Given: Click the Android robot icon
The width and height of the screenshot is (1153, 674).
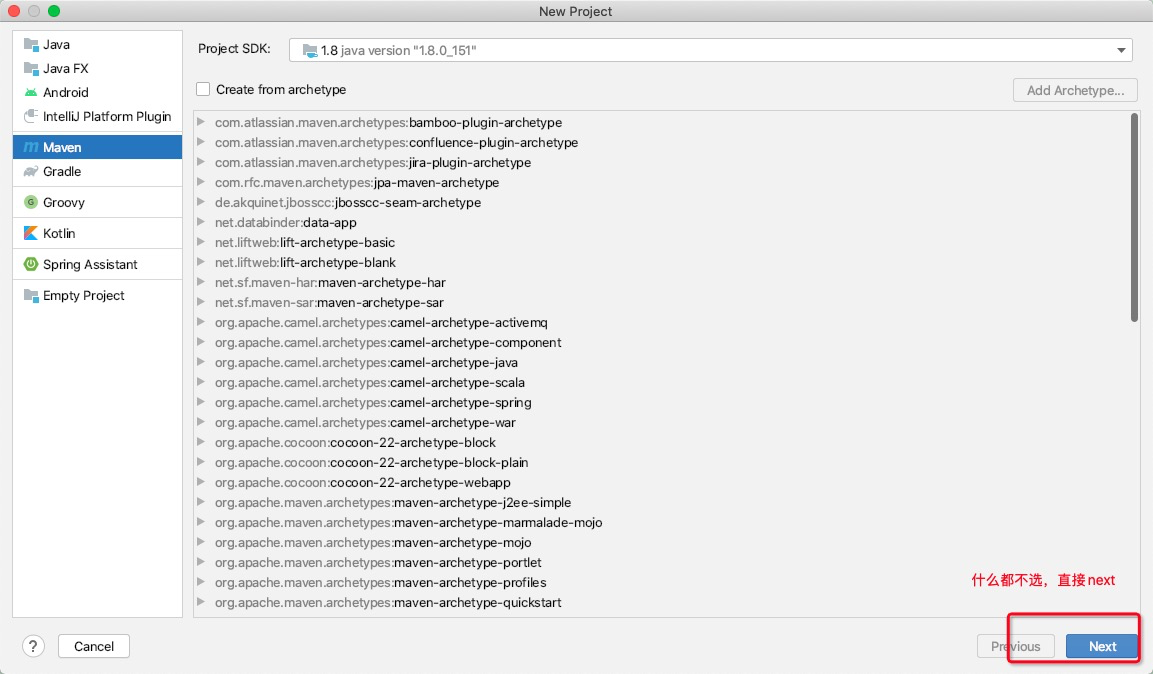Looking at the screenshot, I should [31, 93].
